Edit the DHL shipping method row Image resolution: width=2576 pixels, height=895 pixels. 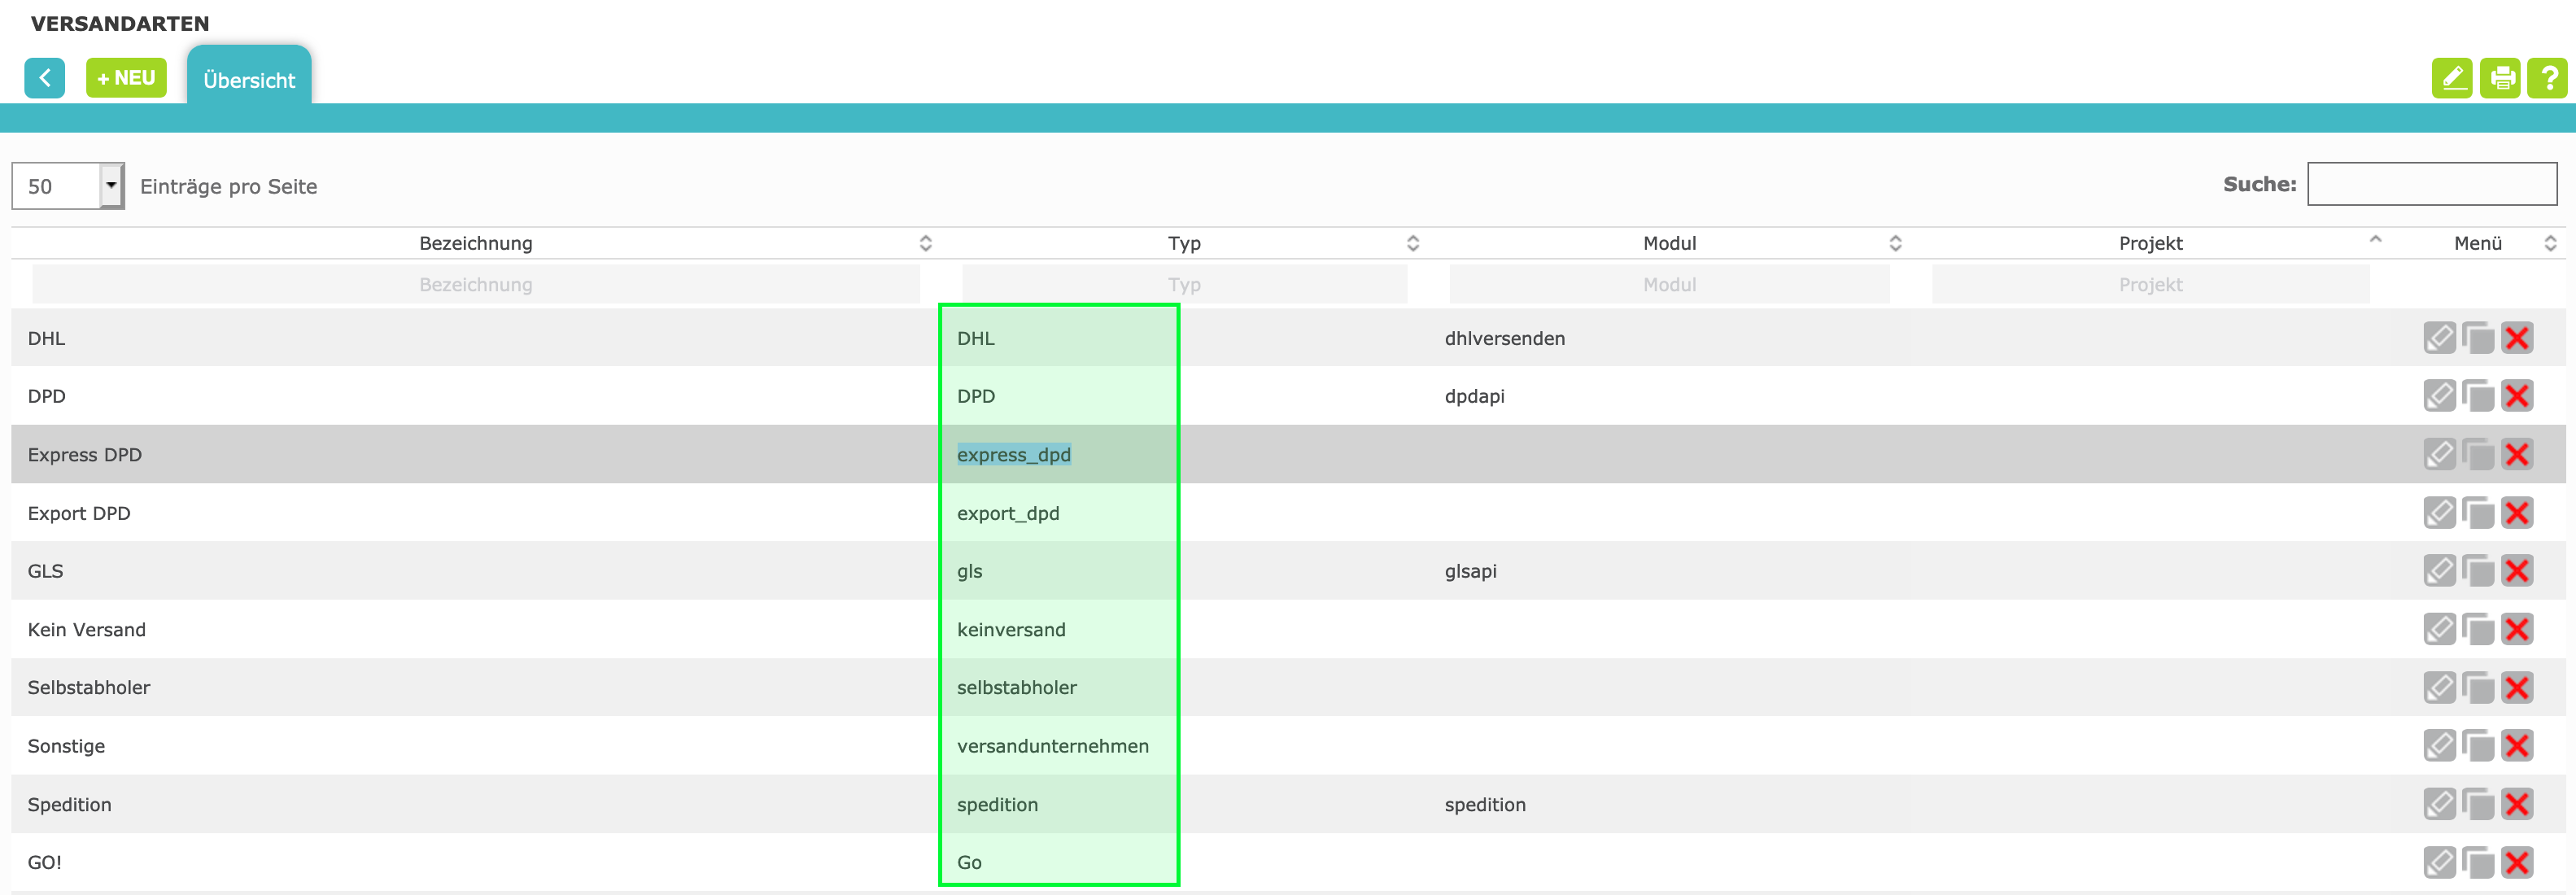coord(2439,338)
